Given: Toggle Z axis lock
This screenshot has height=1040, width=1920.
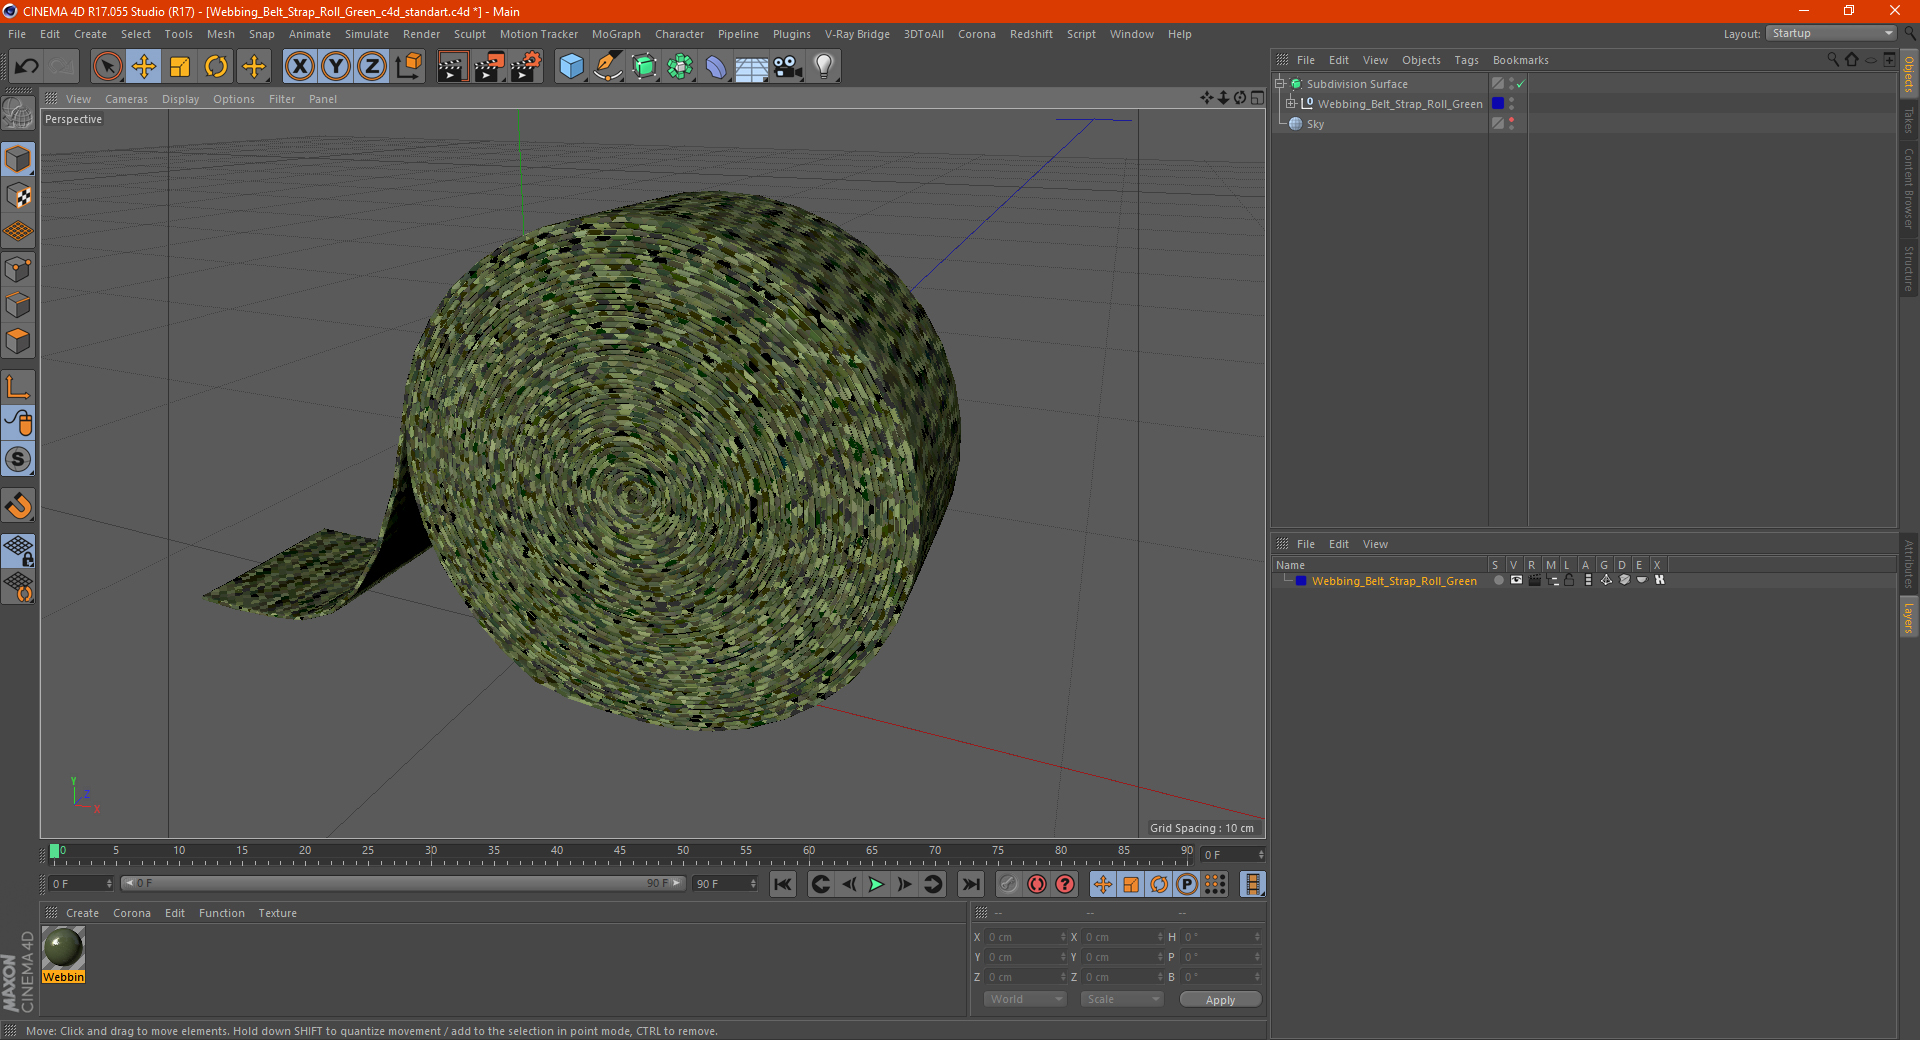Looking at the screenshot, I should [x=372, y=67].
